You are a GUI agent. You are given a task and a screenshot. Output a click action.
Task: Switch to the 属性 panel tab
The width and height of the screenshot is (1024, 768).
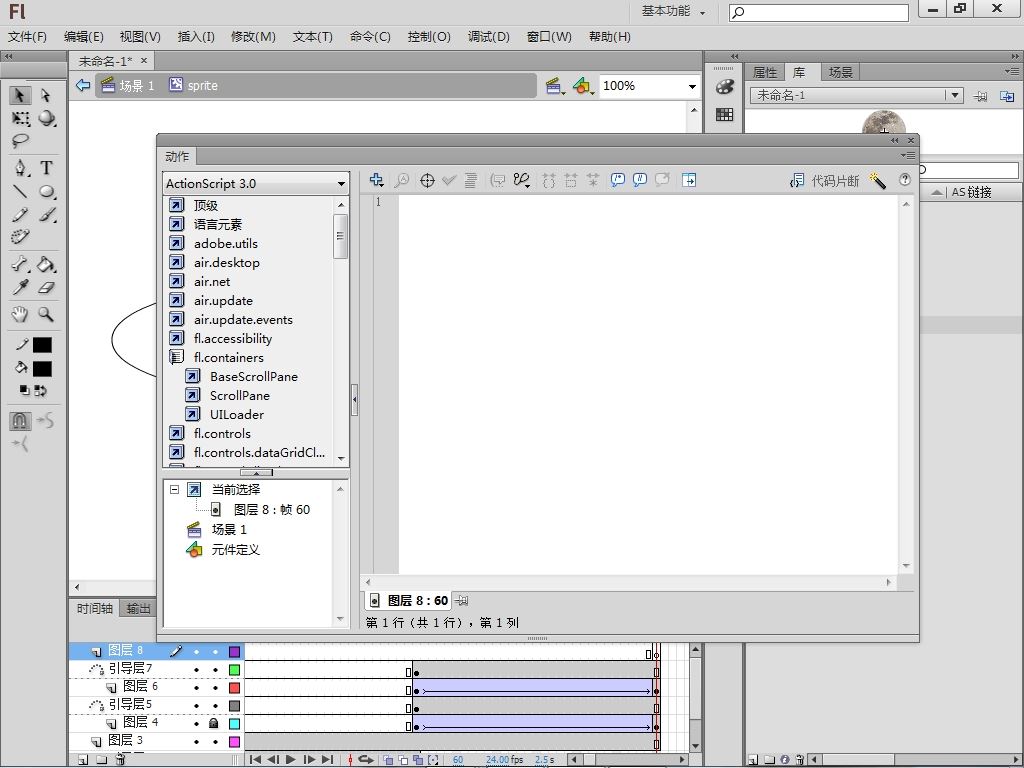(765, 72)
